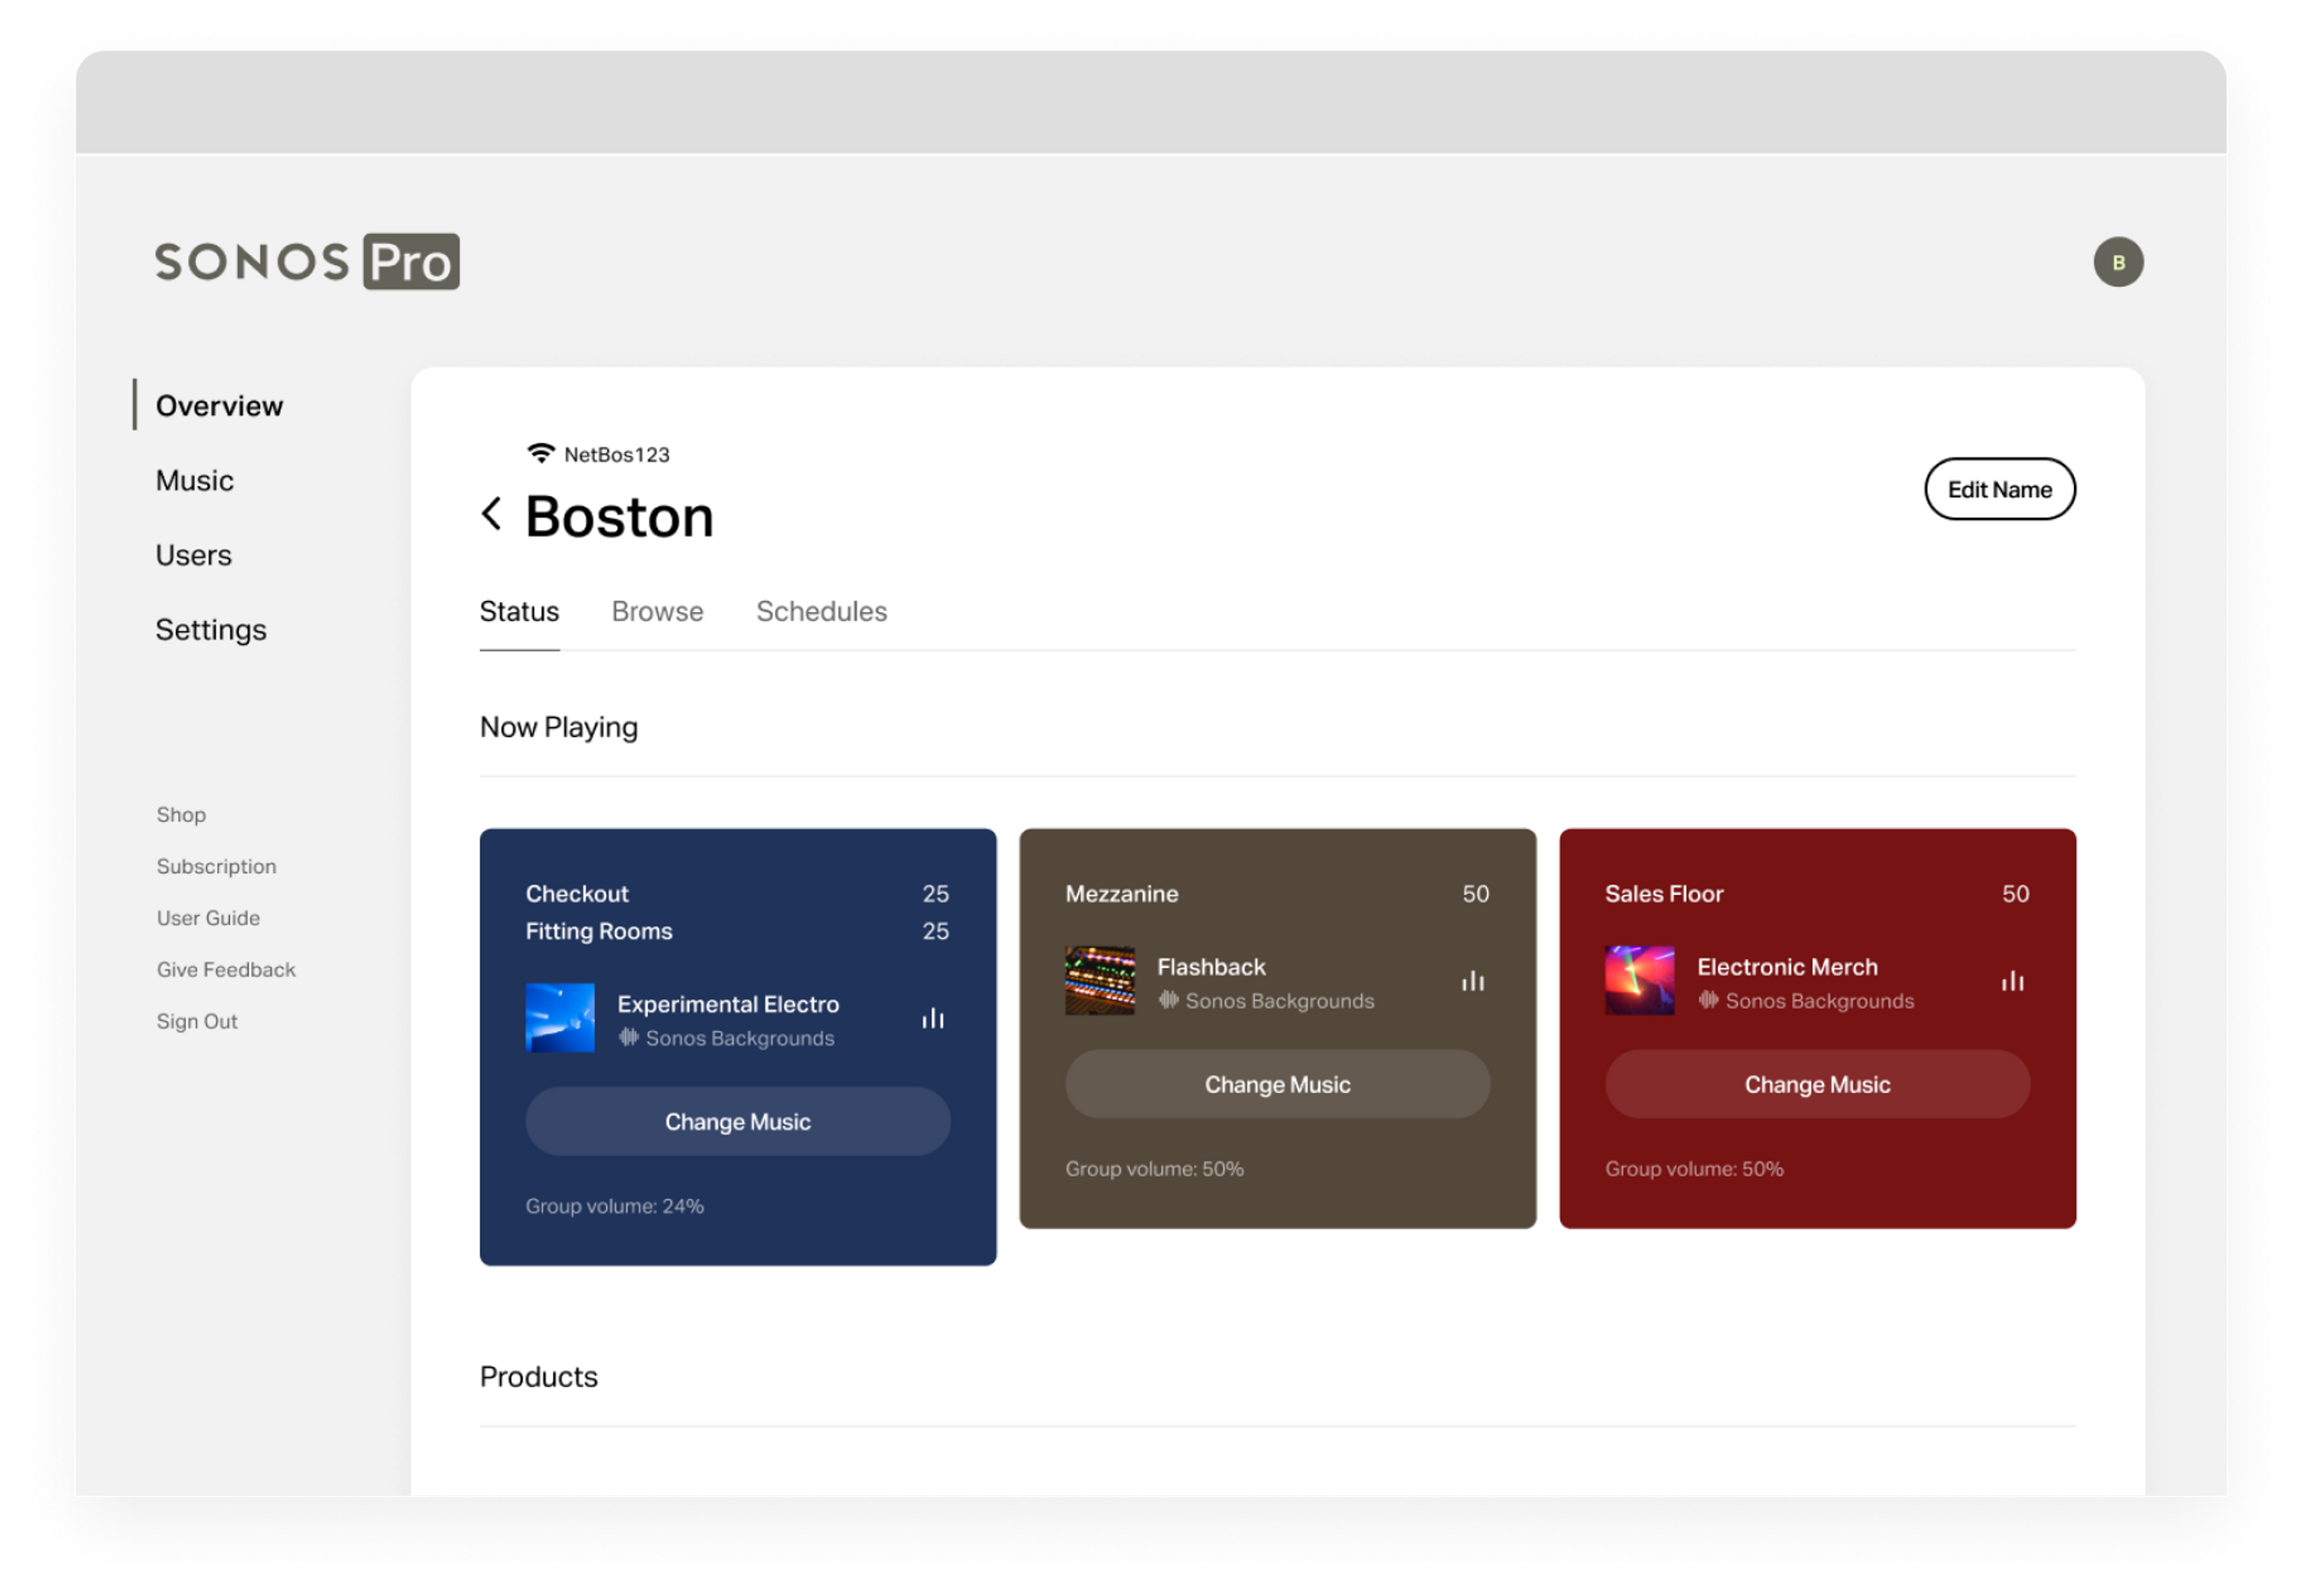Click Group volume: 50% in Sales Floor card

(1694, 1169)
